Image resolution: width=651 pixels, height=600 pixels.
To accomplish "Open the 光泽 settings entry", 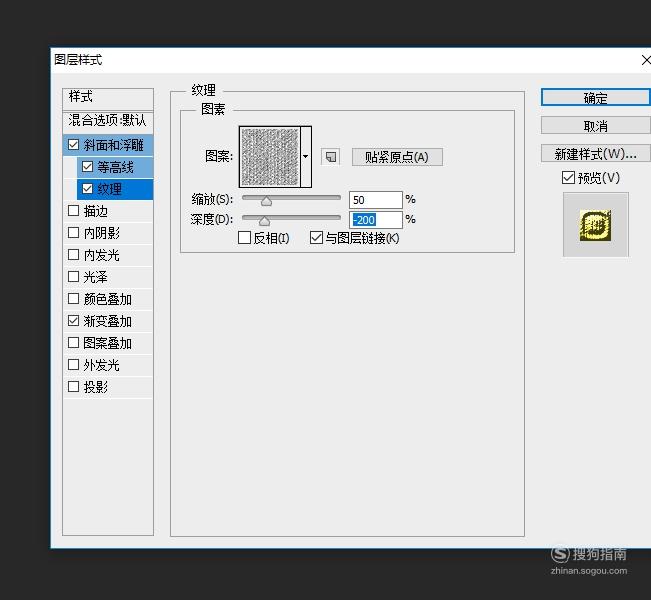I will (x=95, y=277).
